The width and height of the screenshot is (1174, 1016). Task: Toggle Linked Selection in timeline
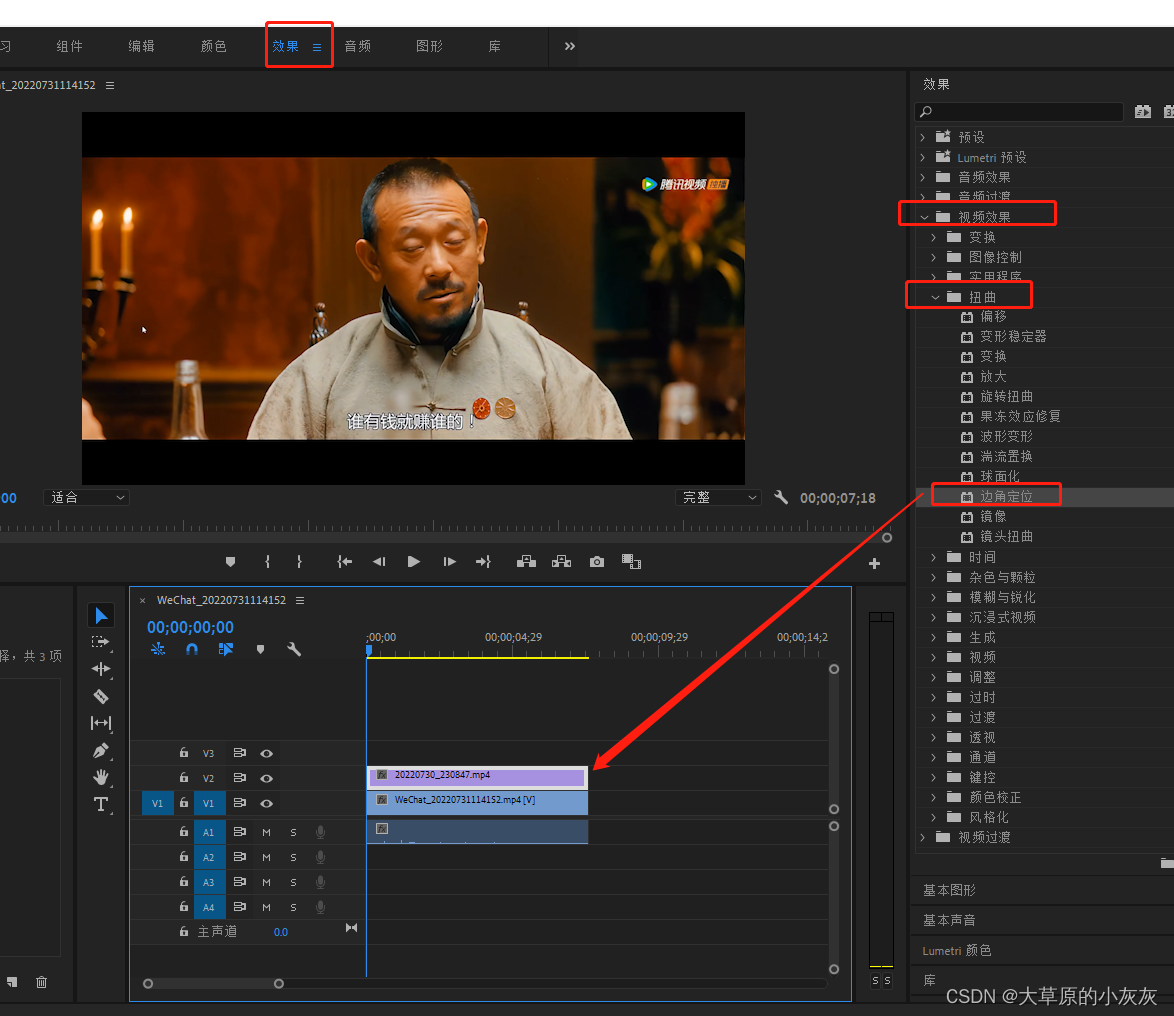coord(226,649)
